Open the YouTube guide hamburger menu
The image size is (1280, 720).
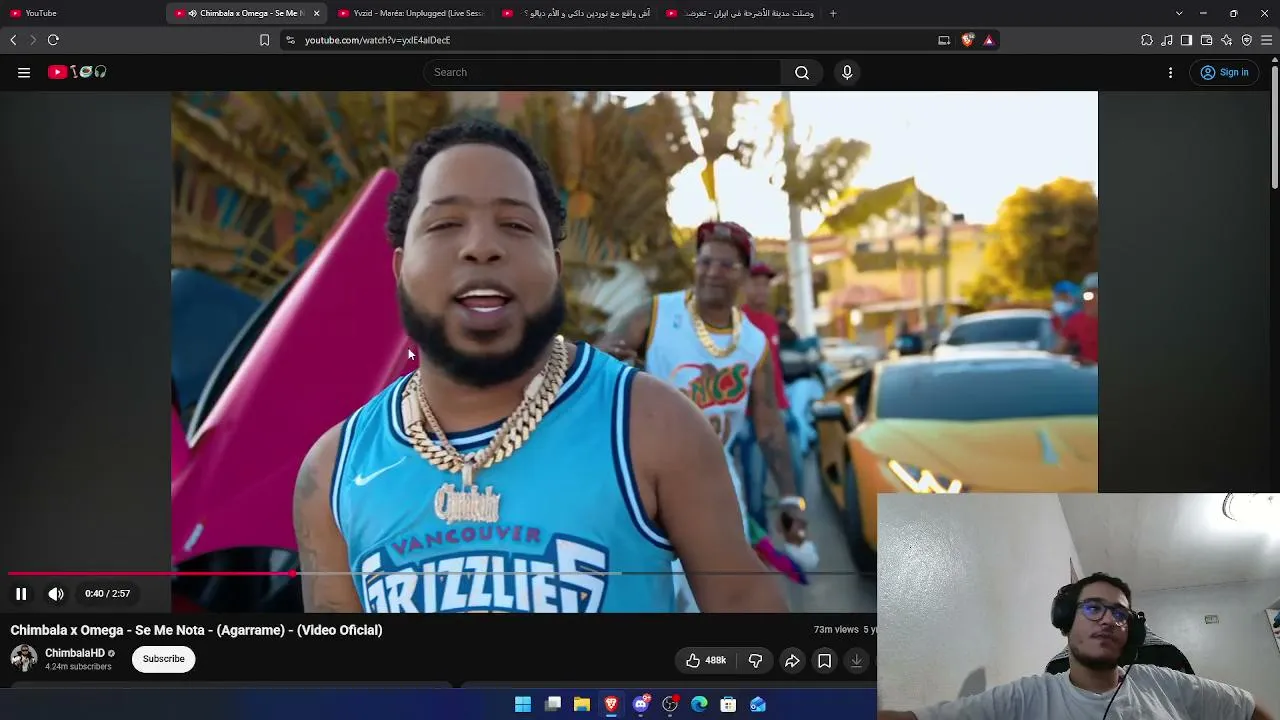coord(24,72)
